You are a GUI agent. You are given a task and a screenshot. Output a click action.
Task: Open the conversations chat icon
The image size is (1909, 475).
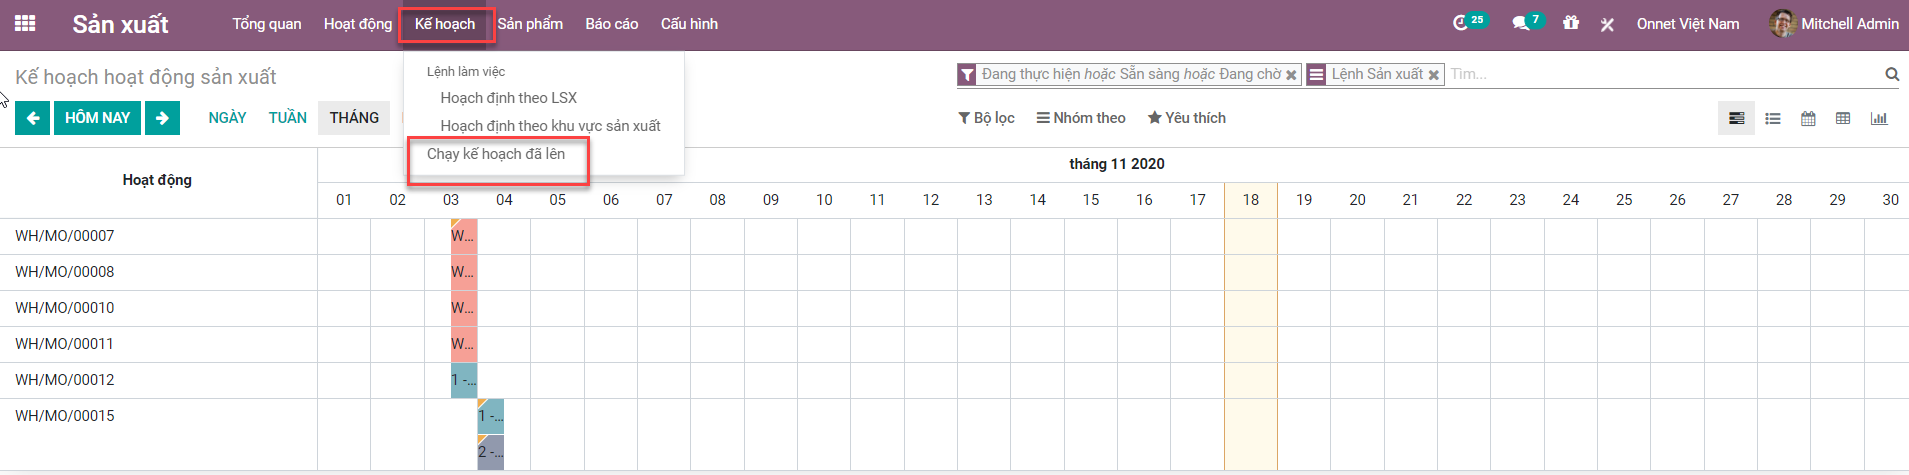point(1521,23)
